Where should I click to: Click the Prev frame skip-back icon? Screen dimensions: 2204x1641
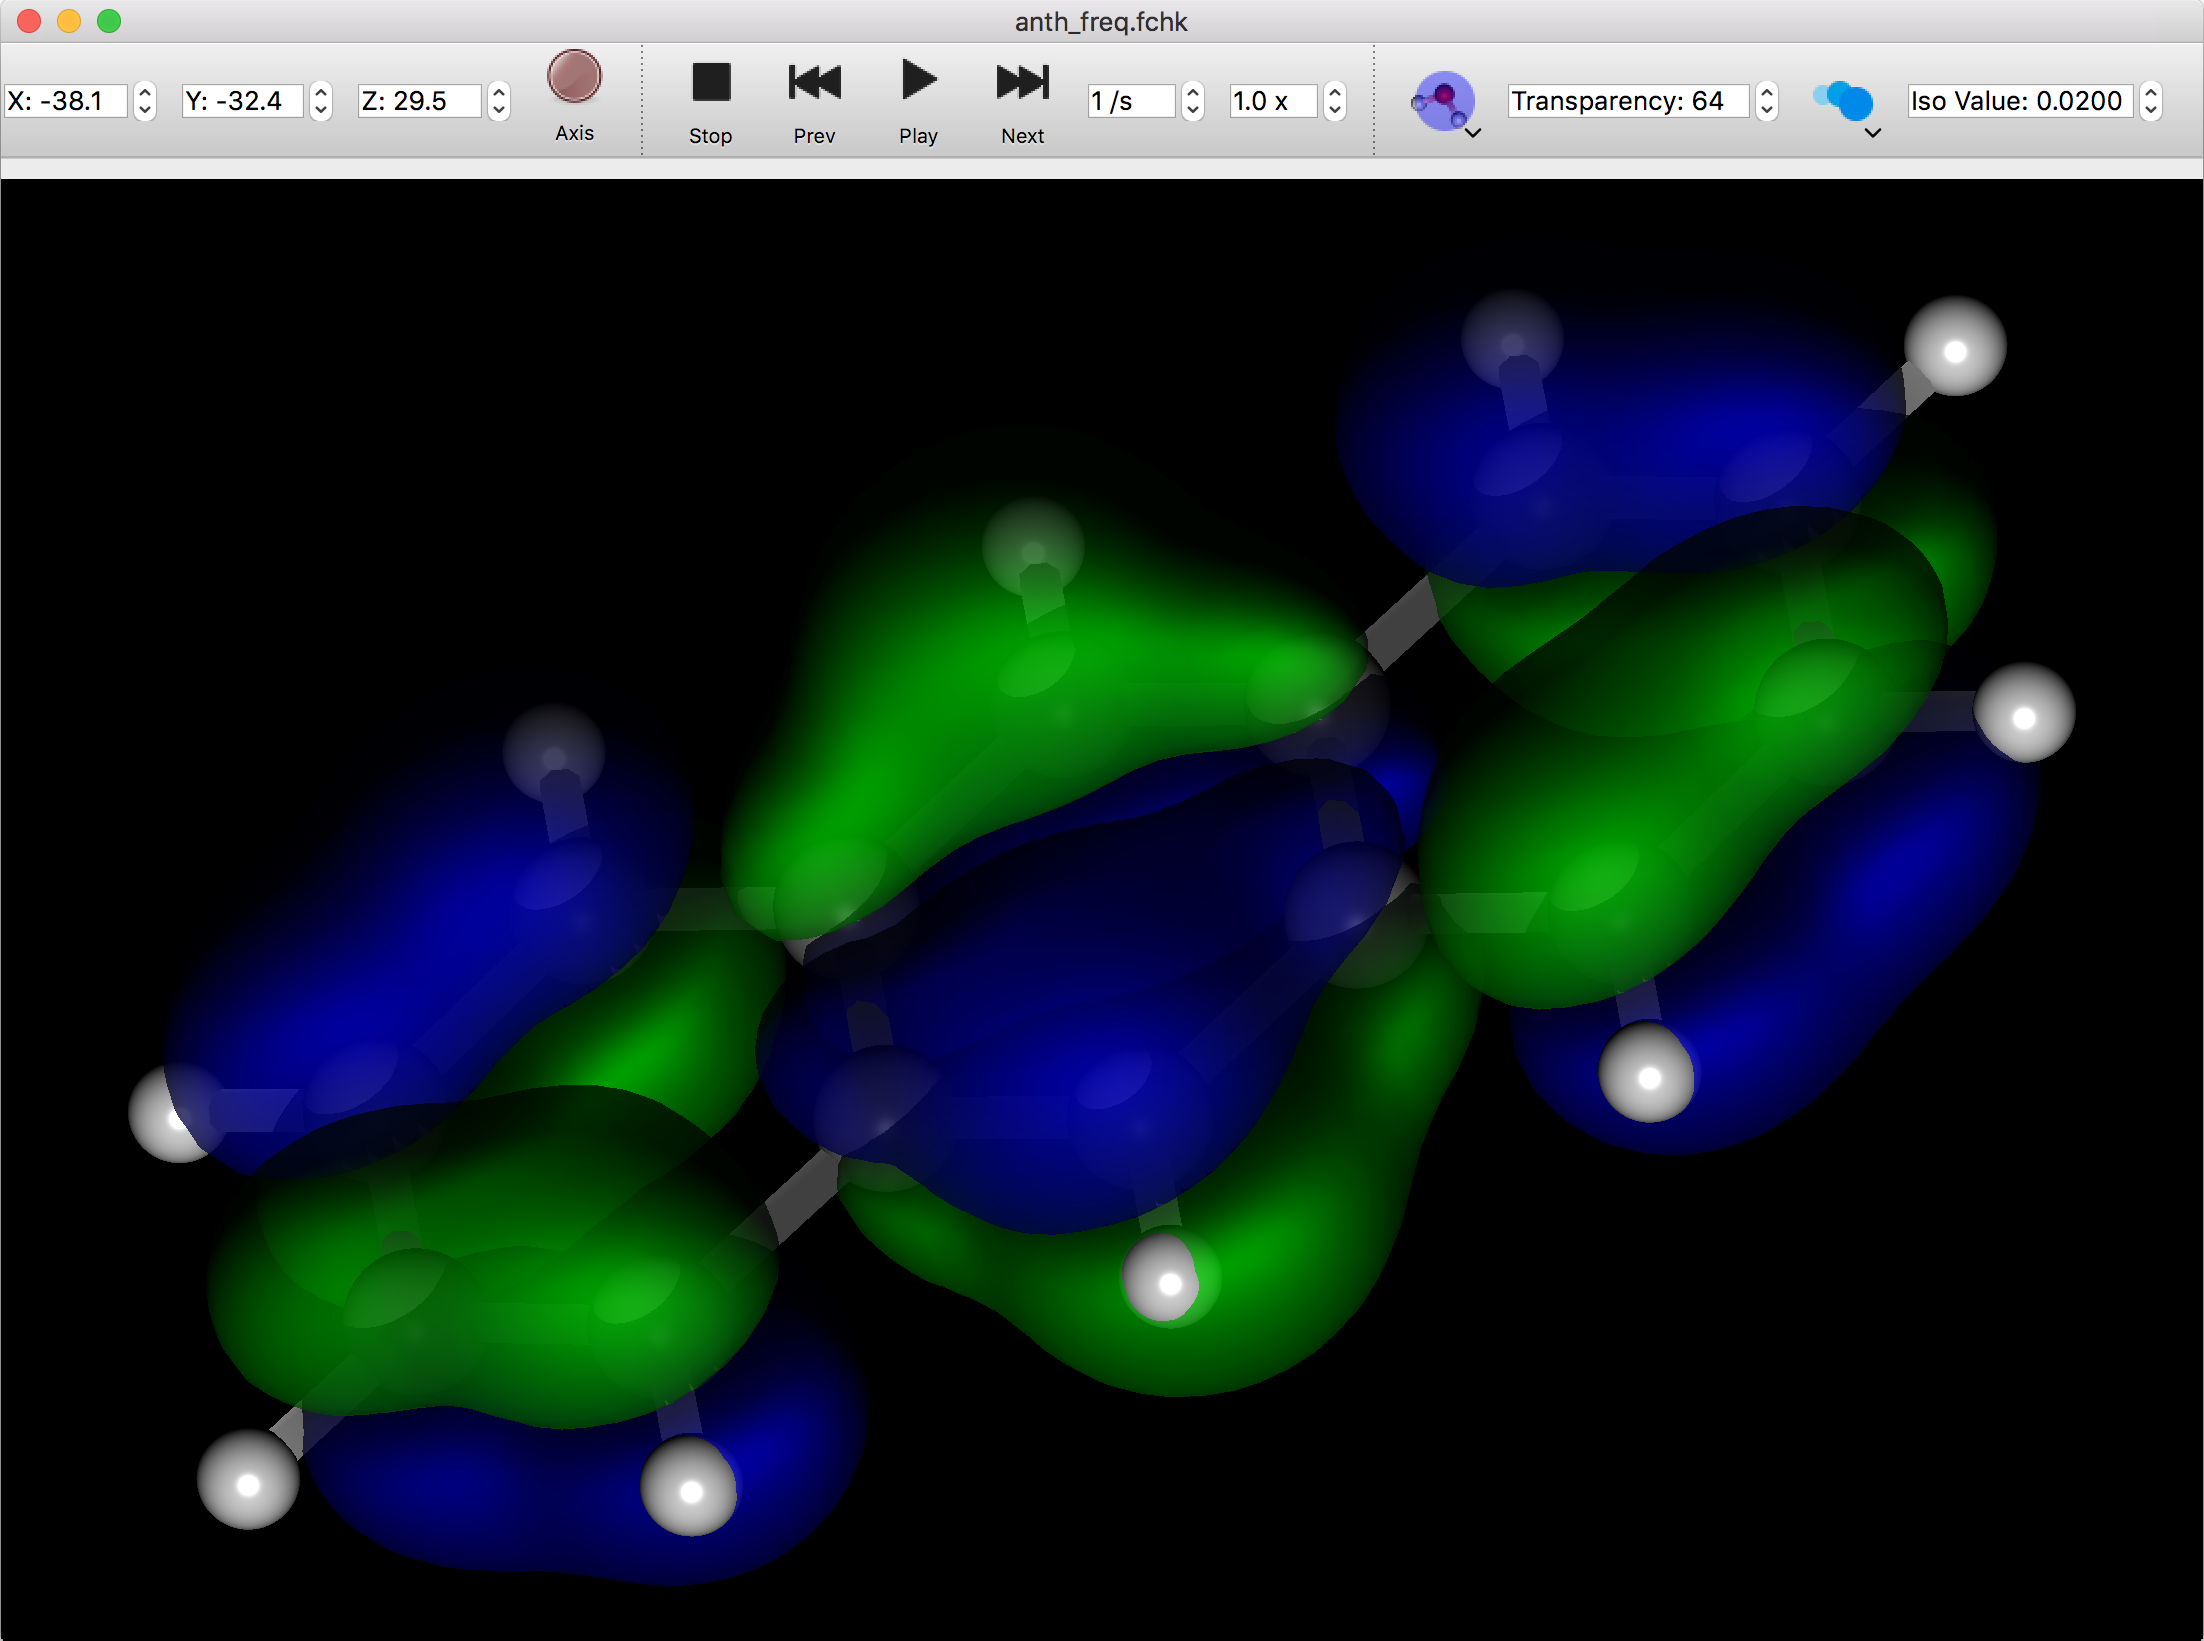pos(813,82)
